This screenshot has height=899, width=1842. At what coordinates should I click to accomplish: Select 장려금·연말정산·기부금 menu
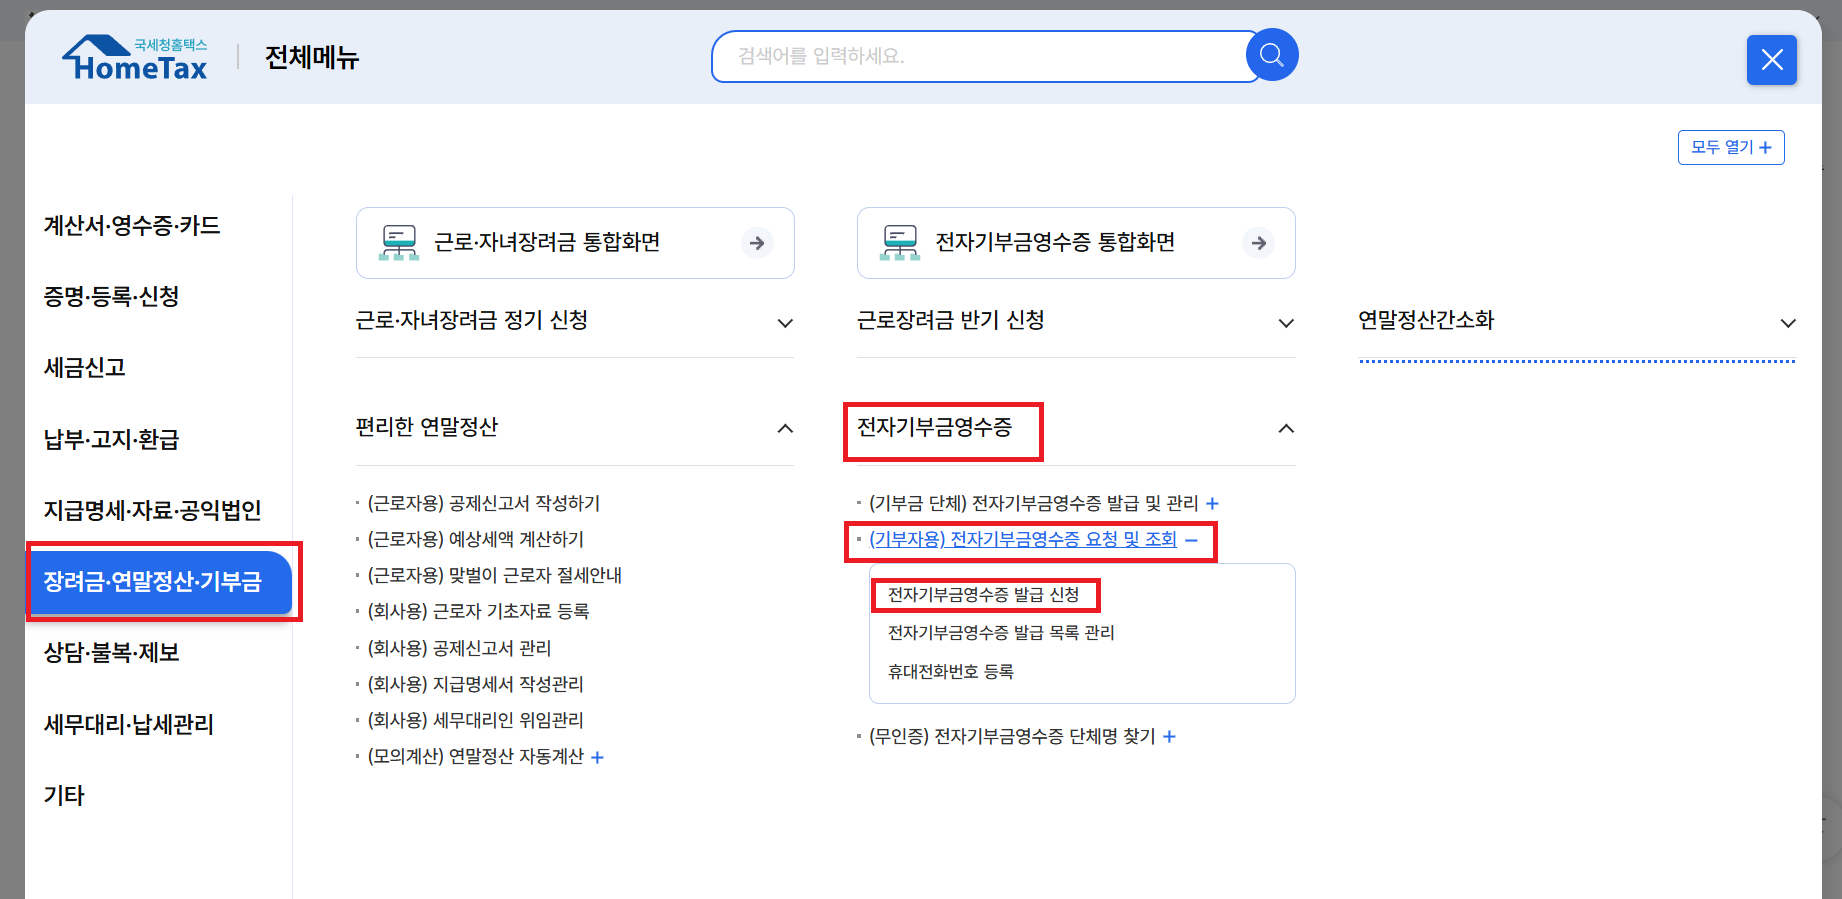(x=161, y=582)
